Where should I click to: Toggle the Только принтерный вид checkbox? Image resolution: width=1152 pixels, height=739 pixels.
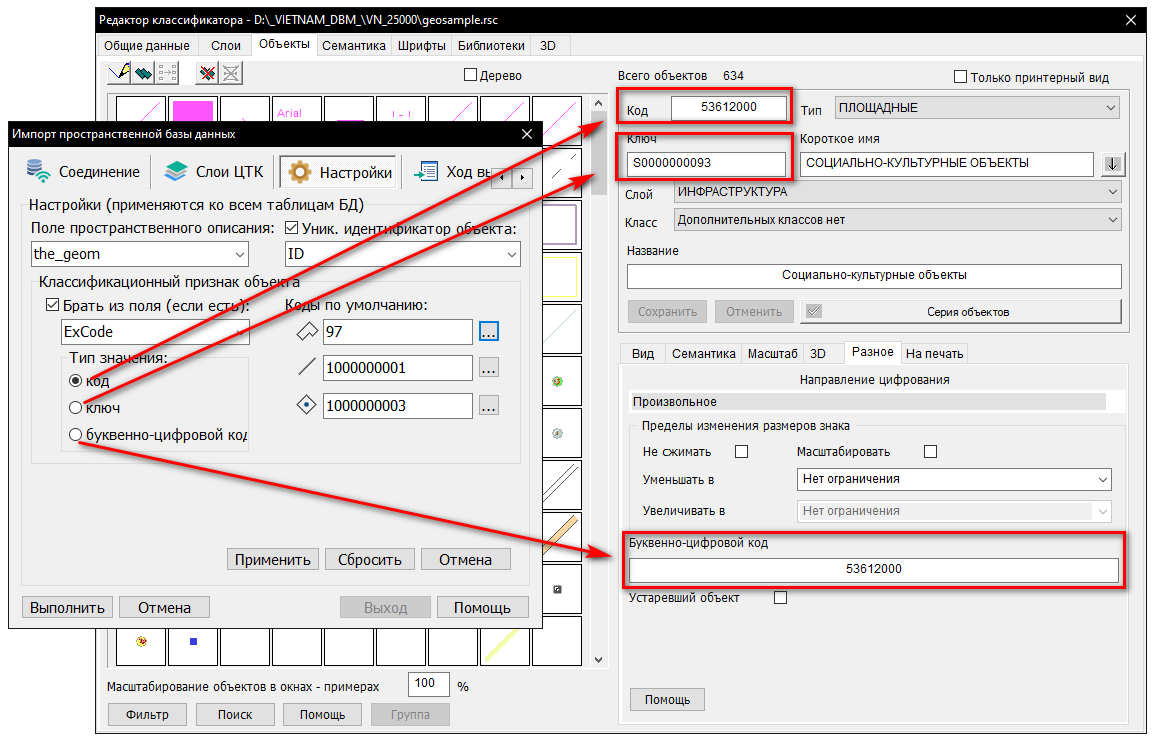click(x=961, y=77)
